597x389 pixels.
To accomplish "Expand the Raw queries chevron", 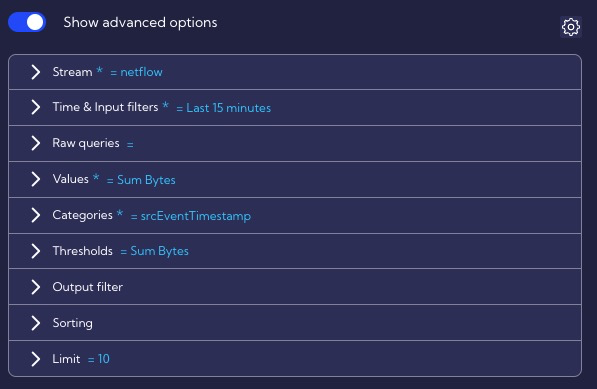I will click(35, 143).
